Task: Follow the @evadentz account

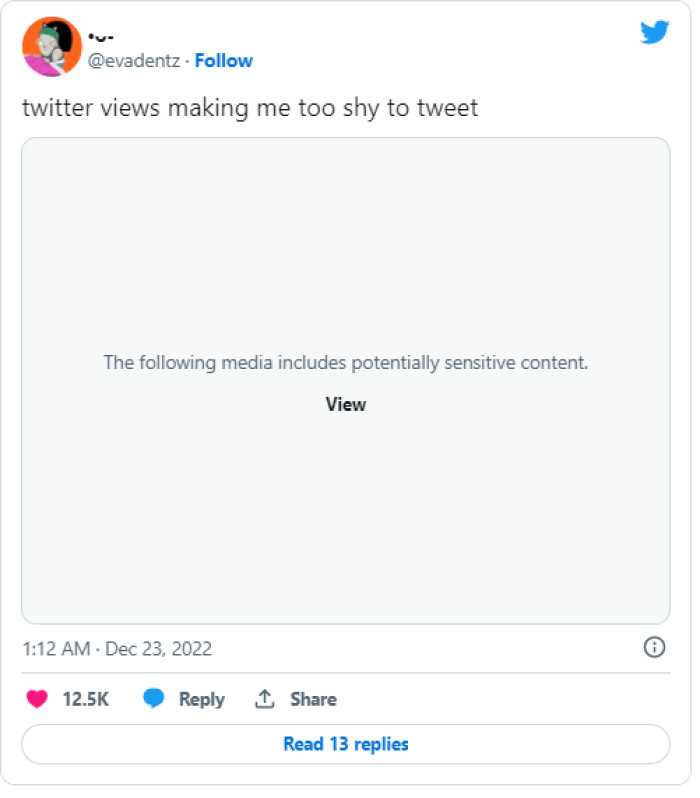Action: pos(224,61)
